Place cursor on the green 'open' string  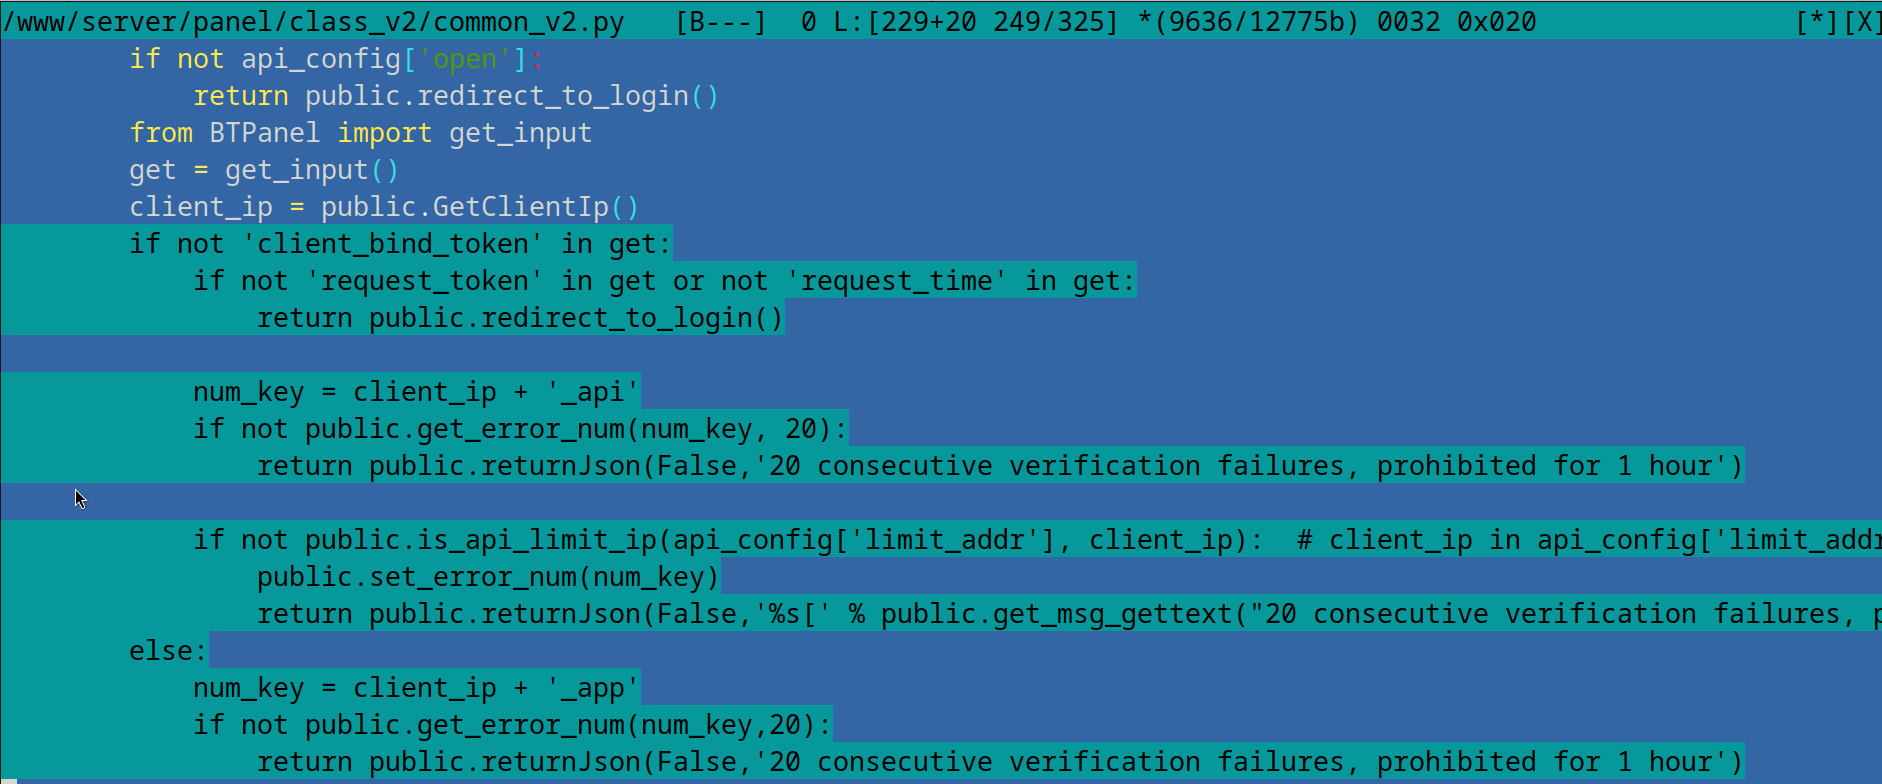[x=464, y=59]
